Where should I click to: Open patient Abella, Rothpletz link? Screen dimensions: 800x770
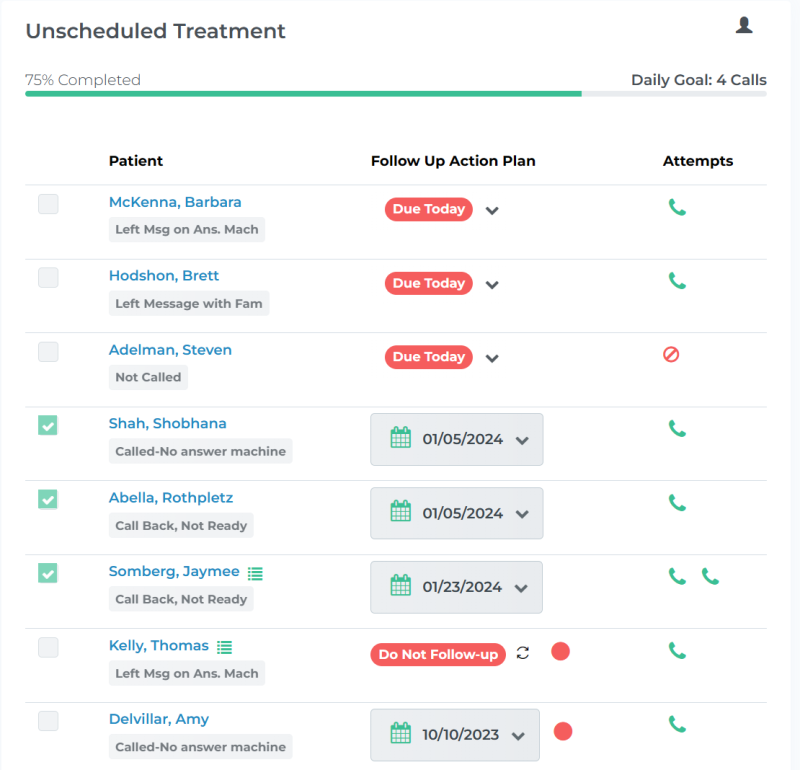pyautogui.click(x=170, y=498)
